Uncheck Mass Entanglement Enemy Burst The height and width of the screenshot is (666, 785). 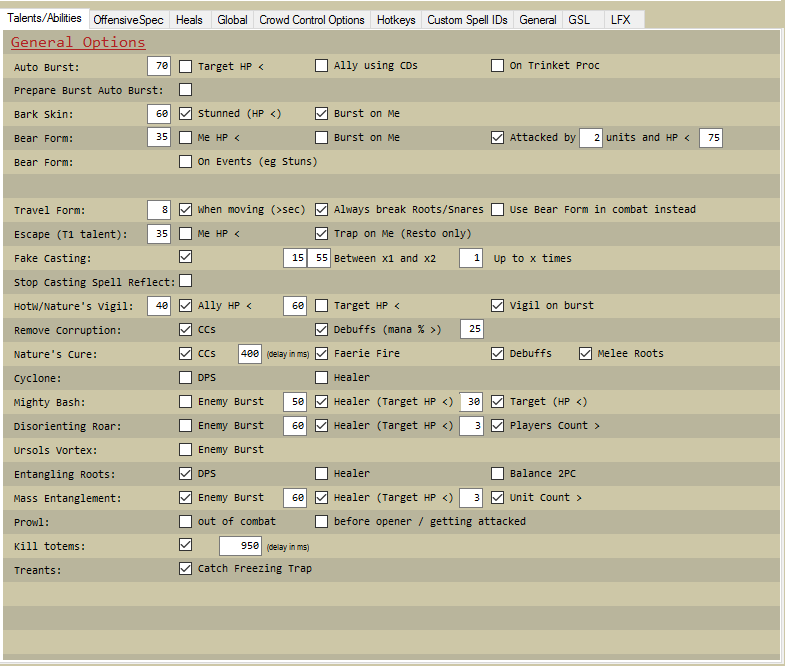pos(185,497)
